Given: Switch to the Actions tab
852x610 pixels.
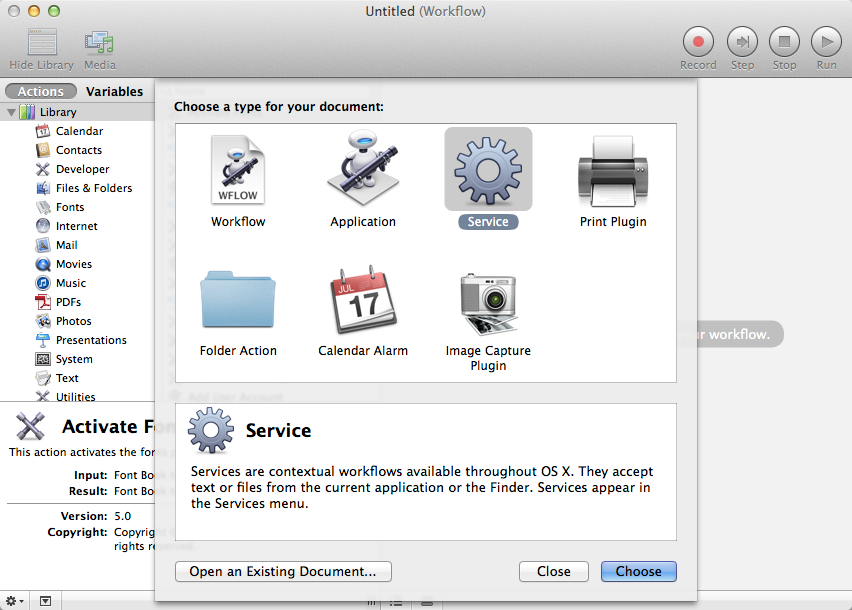Looking at the screenshot, I should [x=41, y=91].
